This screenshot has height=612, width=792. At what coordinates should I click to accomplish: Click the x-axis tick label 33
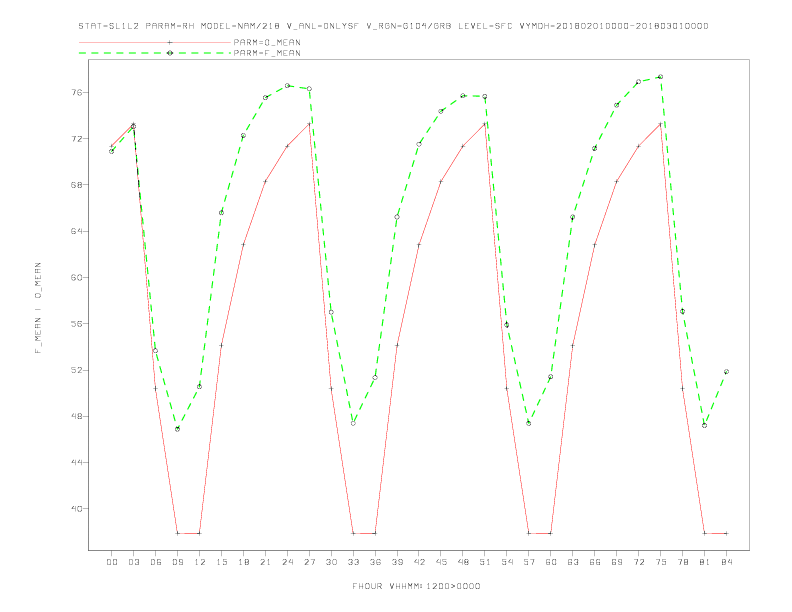point(353,562)
